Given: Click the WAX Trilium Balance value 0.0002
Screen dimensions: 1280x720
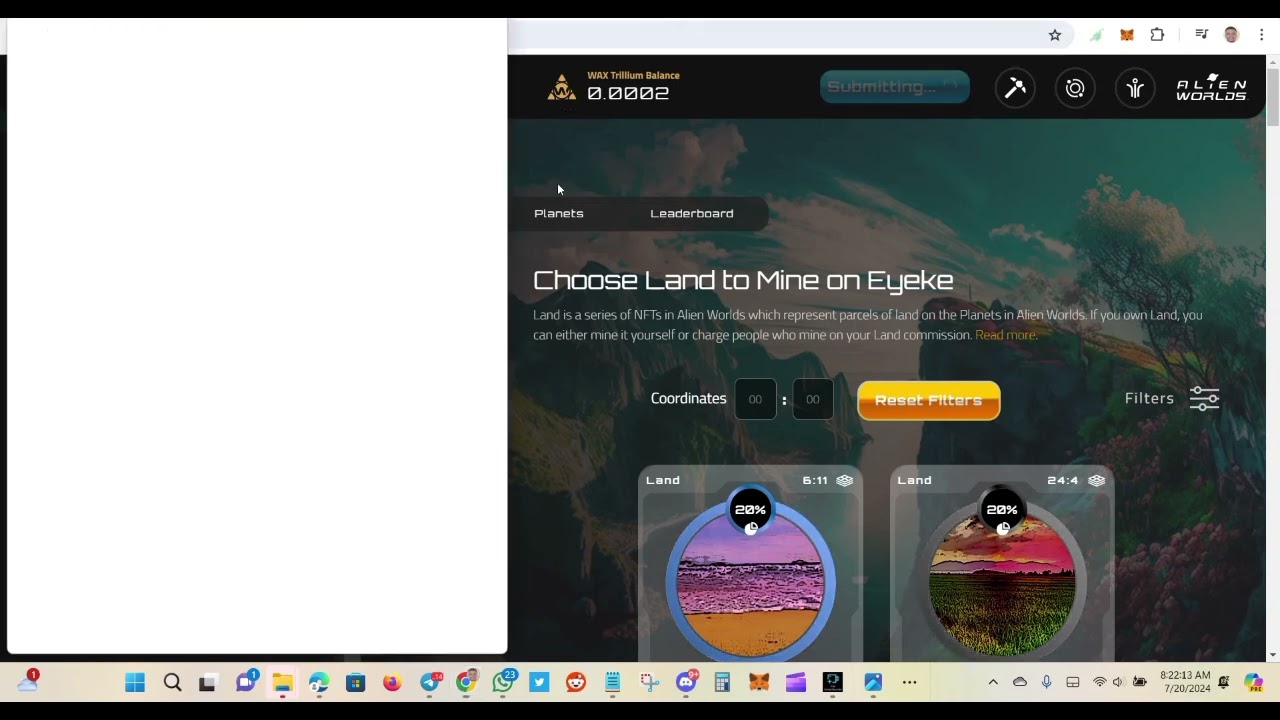Looking at the screenshot, I should [628, 94].
